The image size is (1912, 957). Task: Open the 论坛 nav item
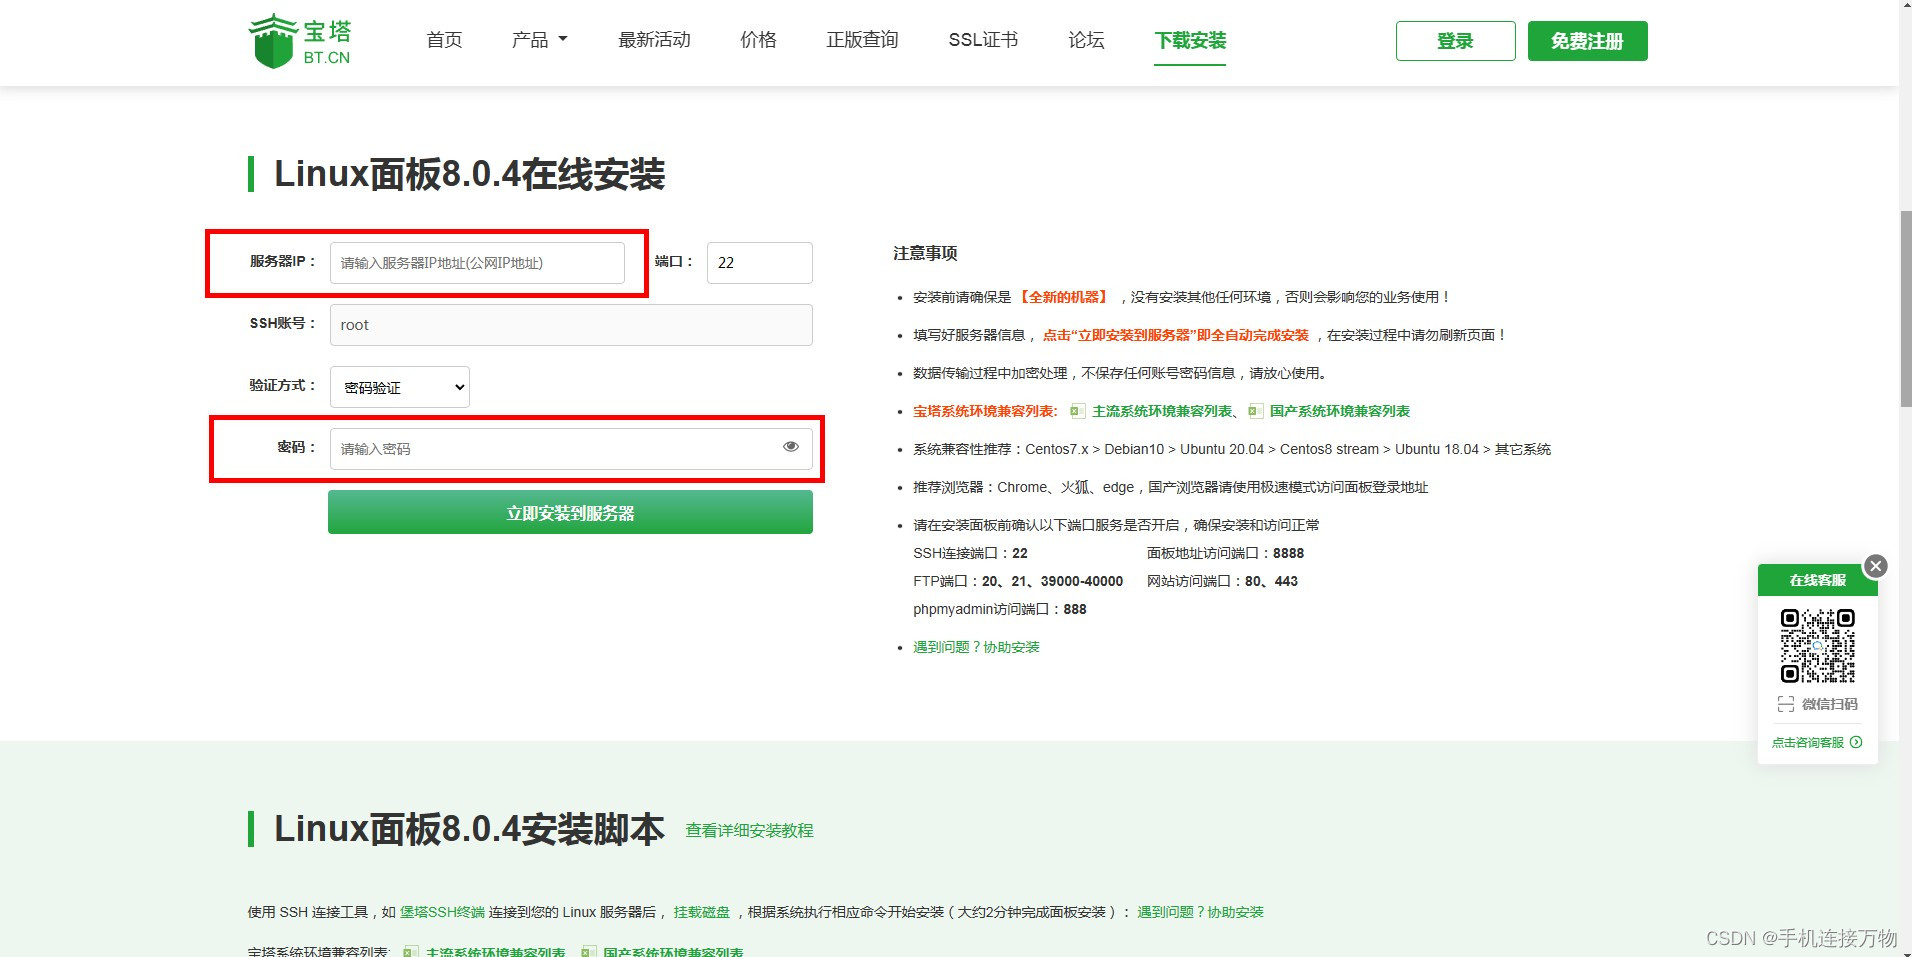pos(1086,40)
